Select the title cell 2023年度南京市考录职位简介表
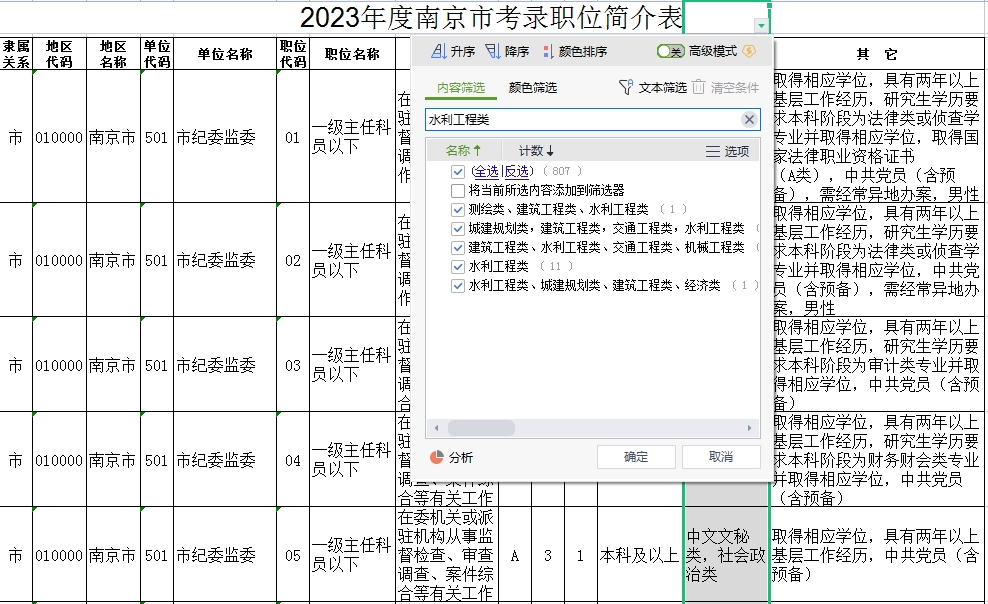 click(491, 18)
